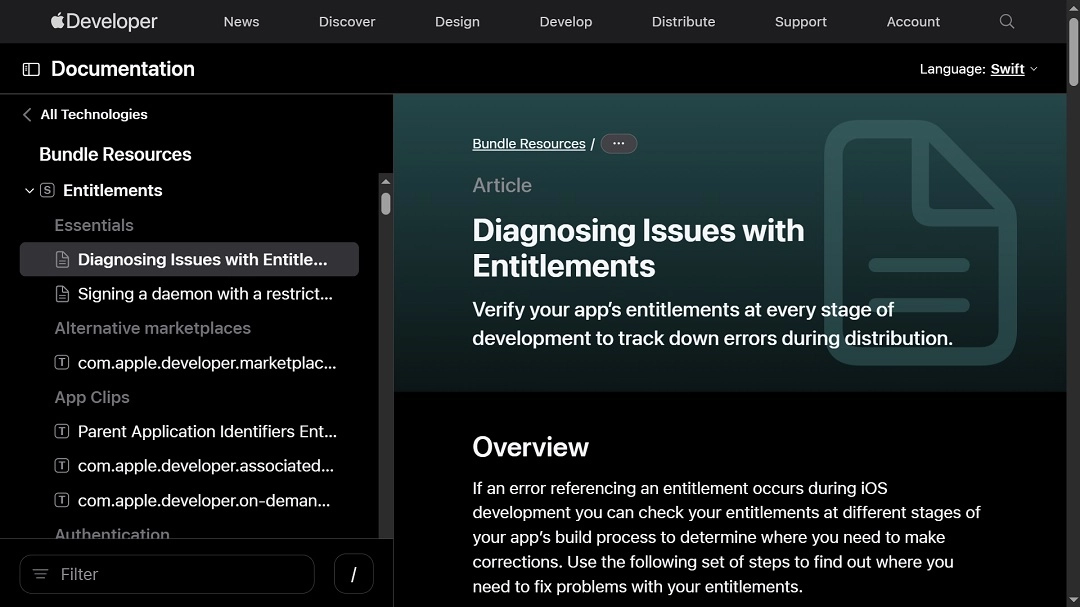Open the Support menu

800,21
